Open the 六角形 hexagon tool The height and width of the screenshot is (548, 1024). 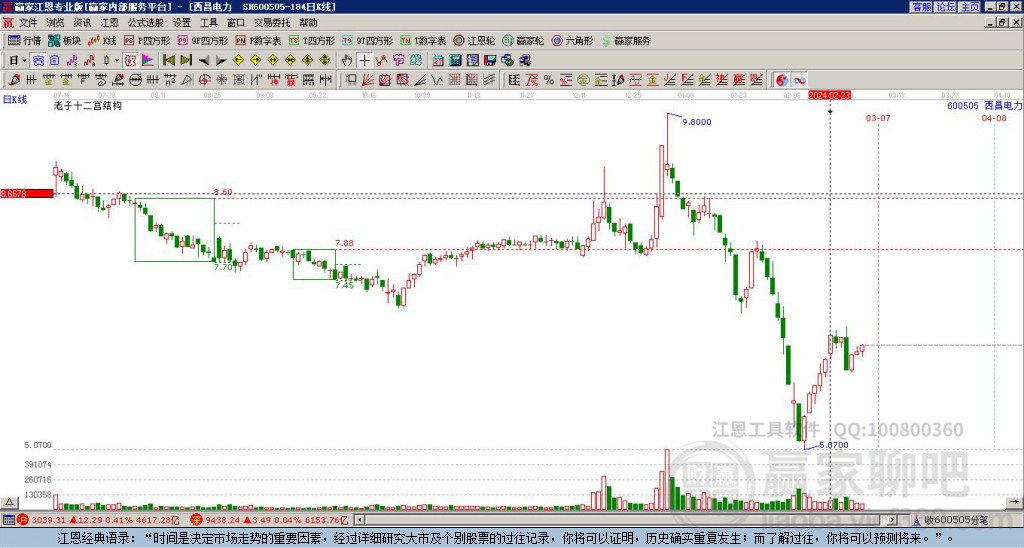pyautogui.click(x=573, y=40)
